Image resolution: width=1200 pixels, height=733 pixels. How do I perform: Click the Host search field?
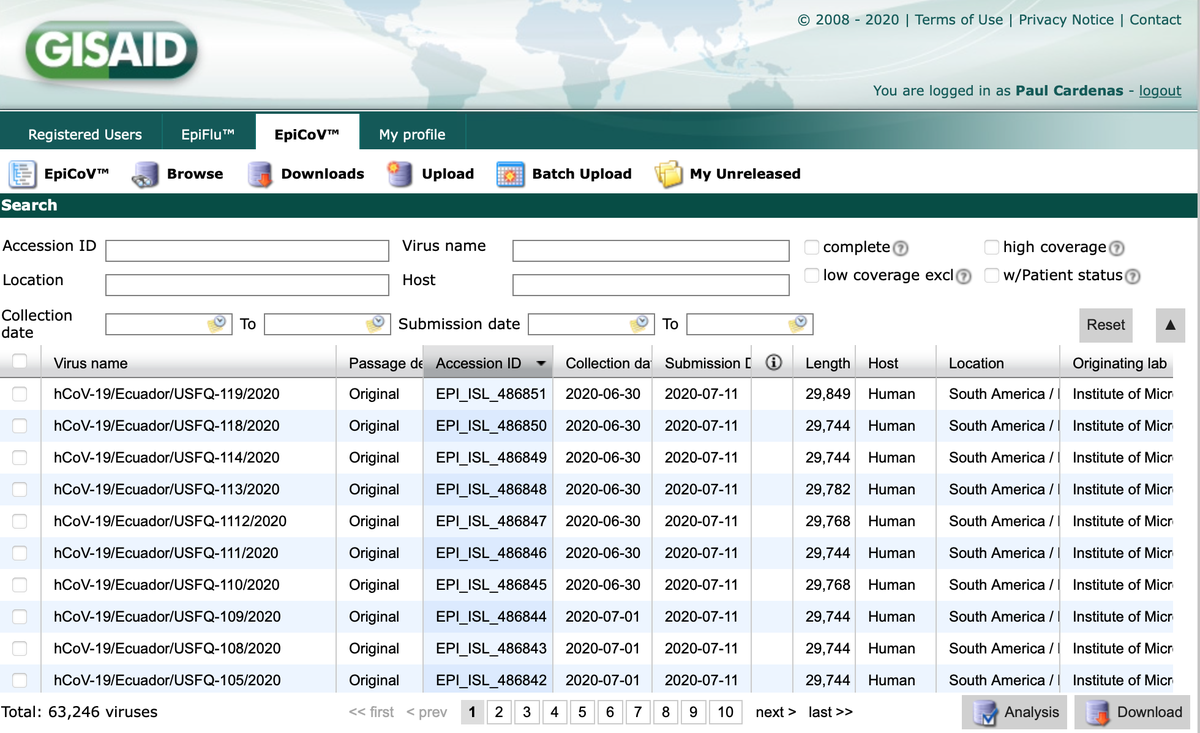652,285
